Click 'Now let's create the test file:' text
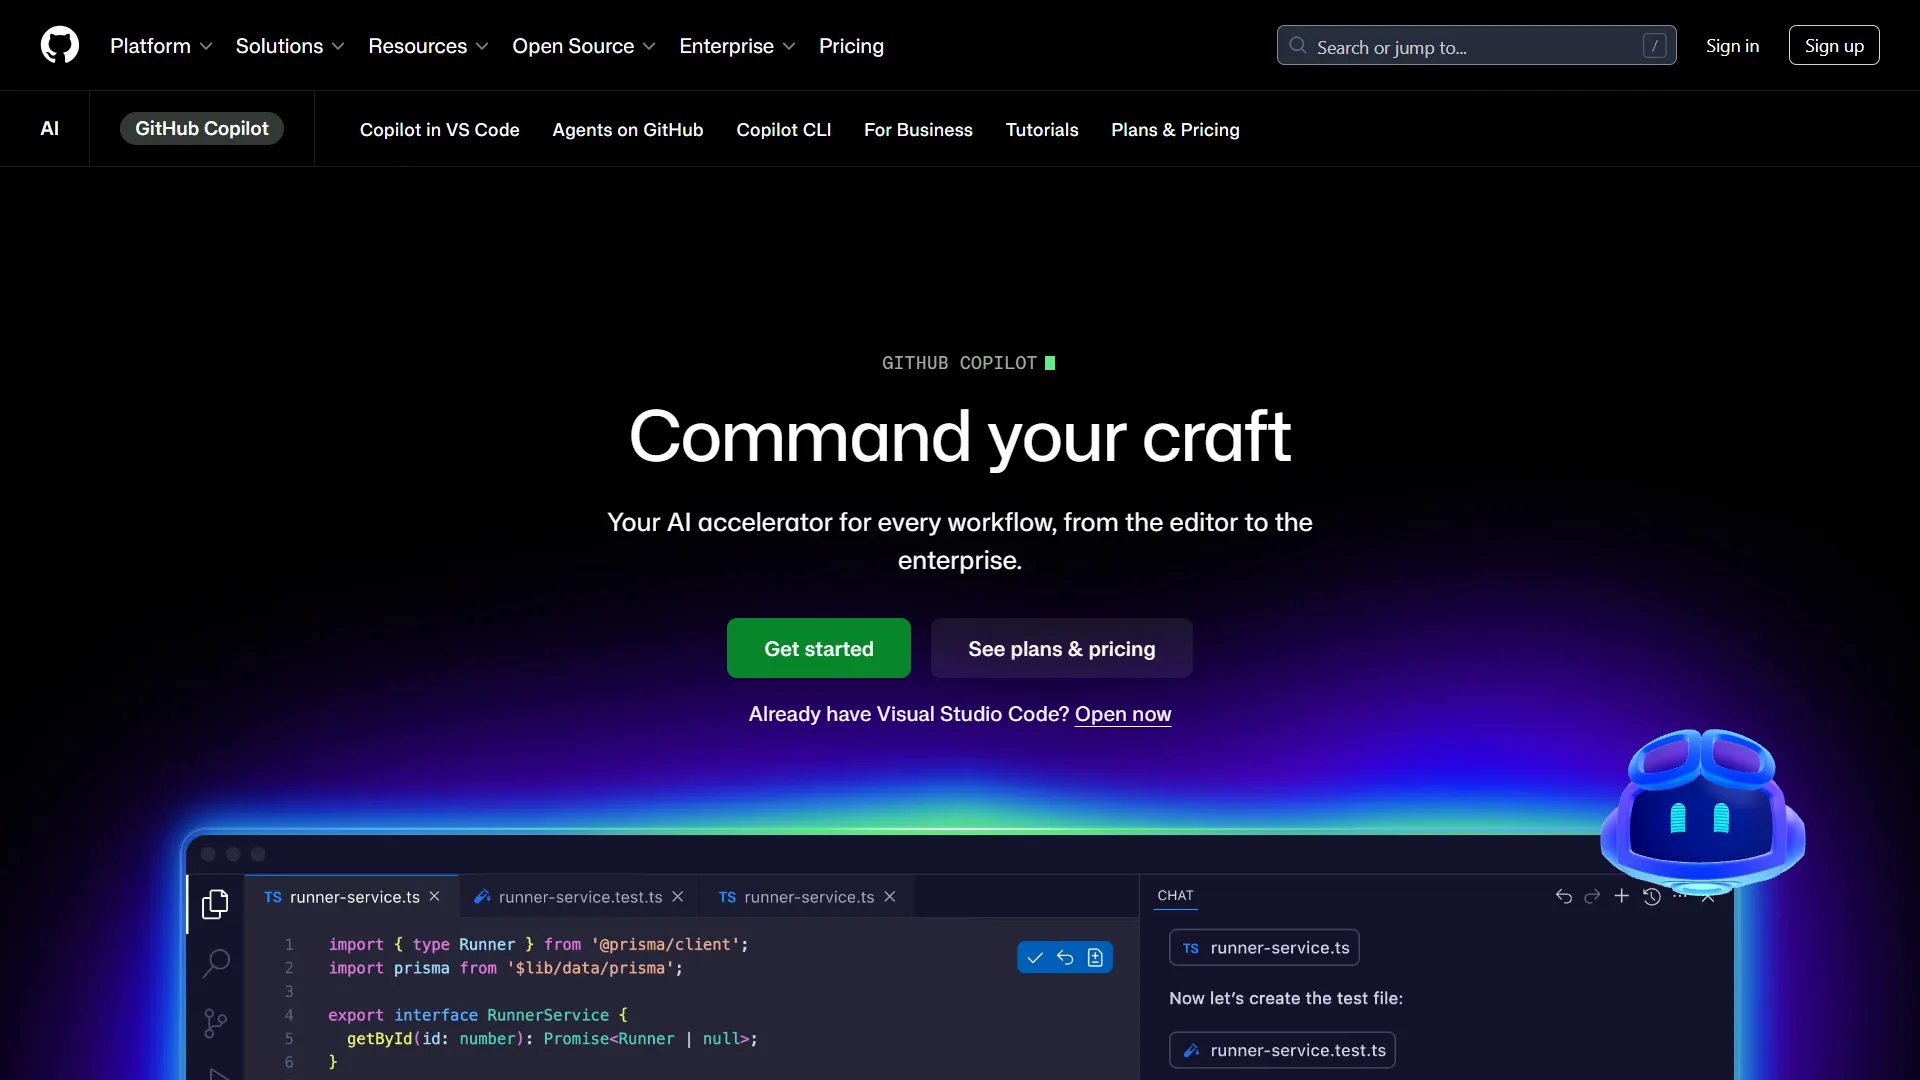 [x=1286, y=998]
